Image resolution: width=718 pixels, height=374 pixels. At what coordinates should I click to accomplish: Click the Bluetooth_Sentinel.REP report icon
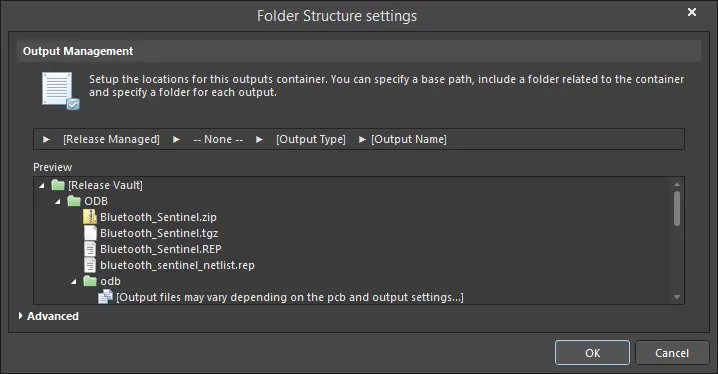90,249
